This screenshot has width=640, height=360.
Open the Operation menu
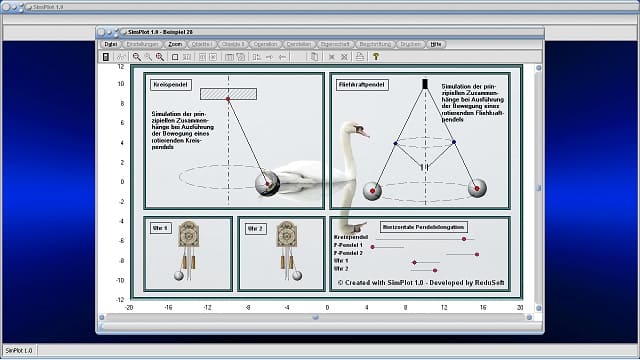(x=265, y=44)
